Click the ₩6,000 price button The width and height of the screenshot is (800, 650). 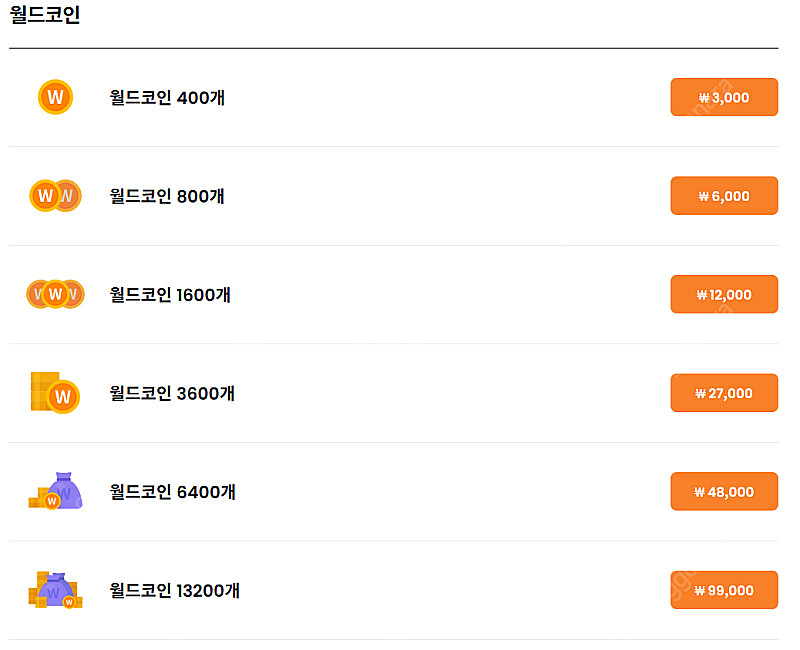pyautogui.click(x=724, y=195)
